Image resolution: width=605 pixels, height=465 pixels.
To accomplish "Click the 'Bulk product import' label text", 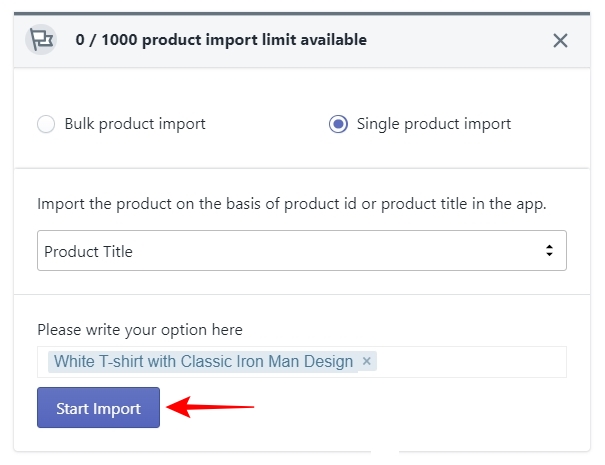I will pyautogui.click(x=135, y=124).
